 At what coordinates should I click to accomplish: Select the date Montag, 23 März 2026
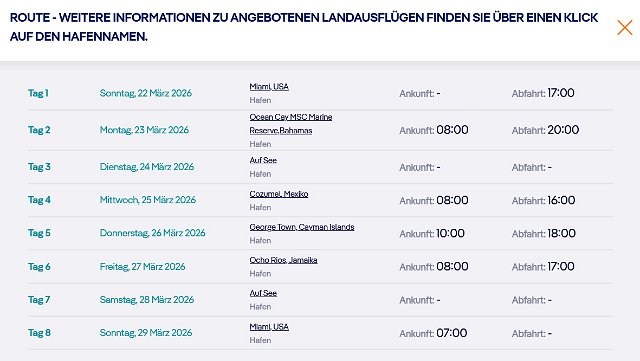click(144, 130)
